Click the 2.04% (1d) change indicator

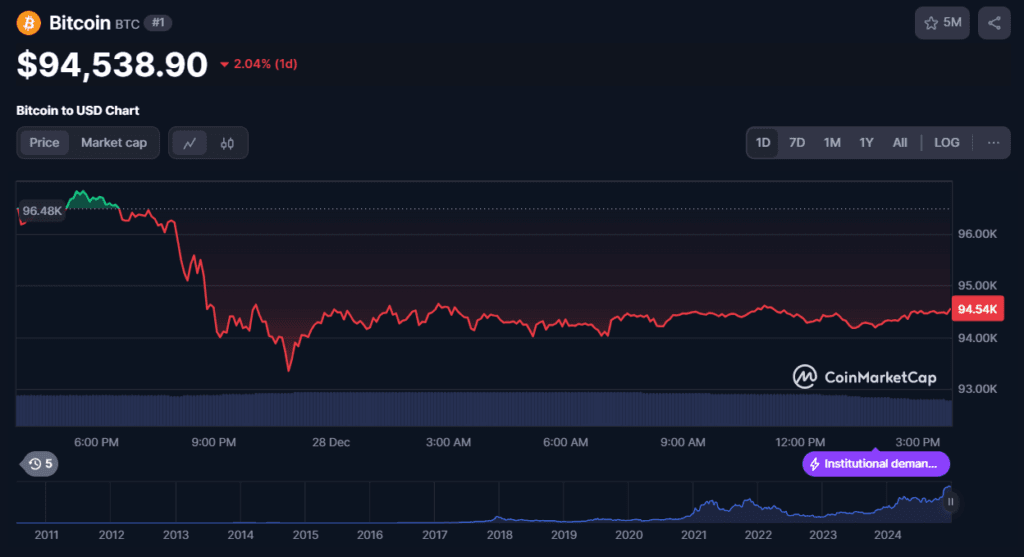point(259,64)
